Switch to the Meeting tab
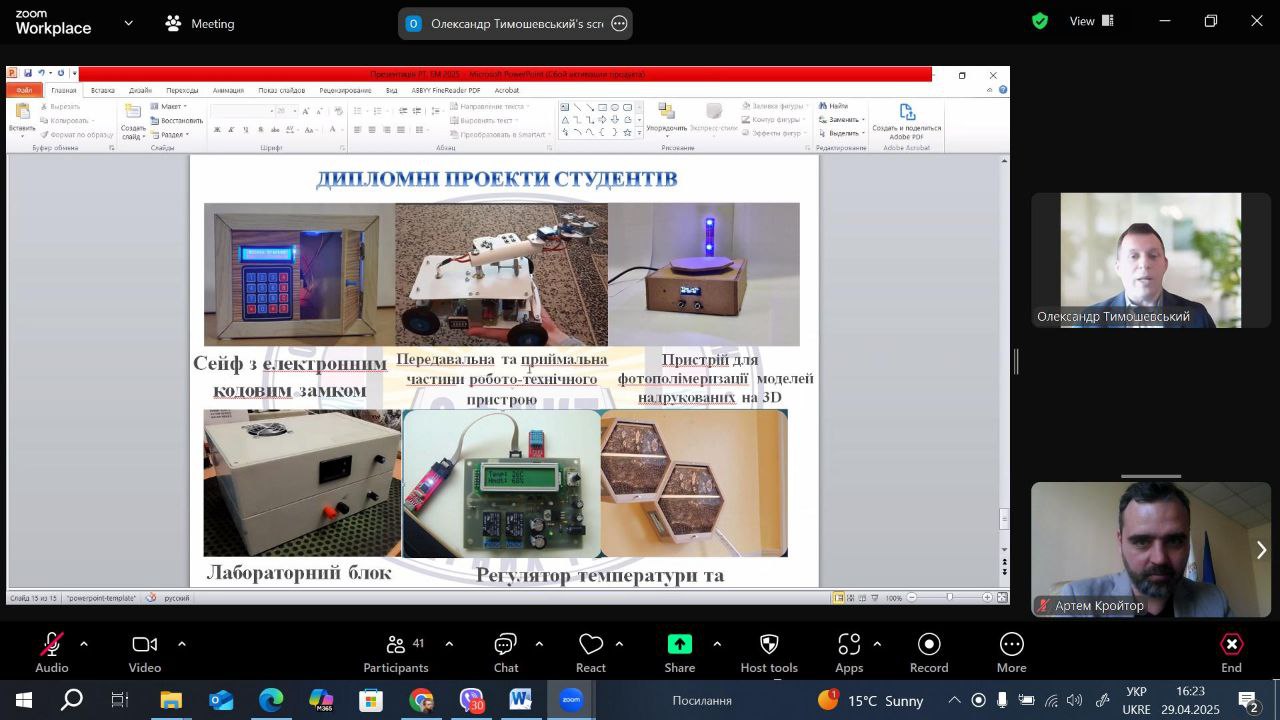The image size is (1280, 720). point(201,23)
